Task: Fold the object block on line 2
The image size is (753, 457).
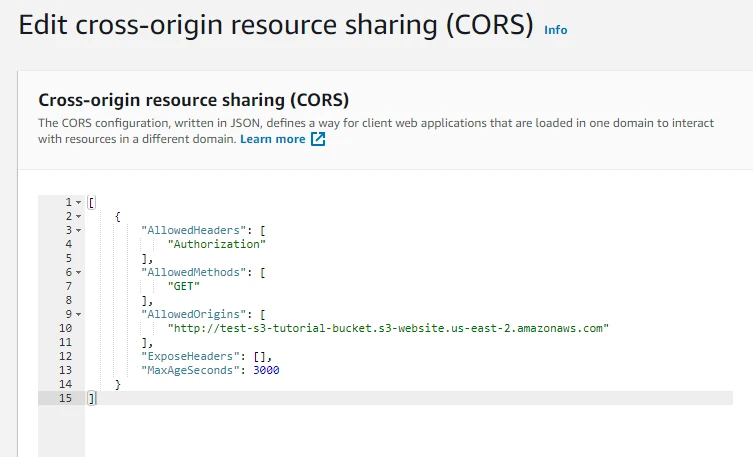Action: (79, 216)
